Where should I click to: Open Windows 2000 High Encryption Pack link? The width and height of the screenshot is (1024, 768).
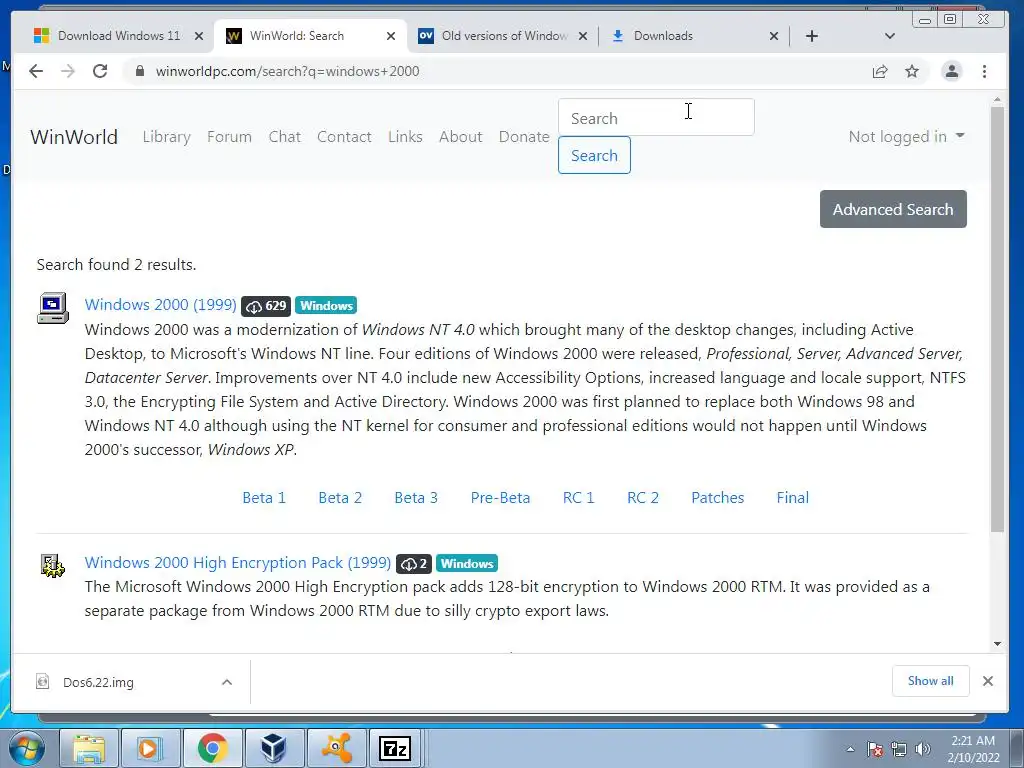[238, 562]
